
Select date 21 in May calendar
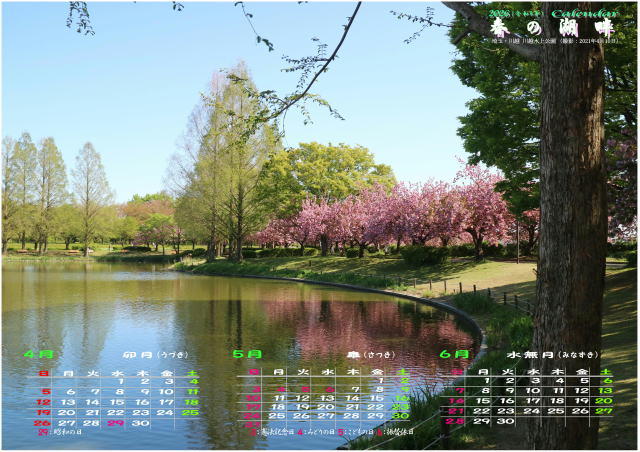(x=351, y=407)
